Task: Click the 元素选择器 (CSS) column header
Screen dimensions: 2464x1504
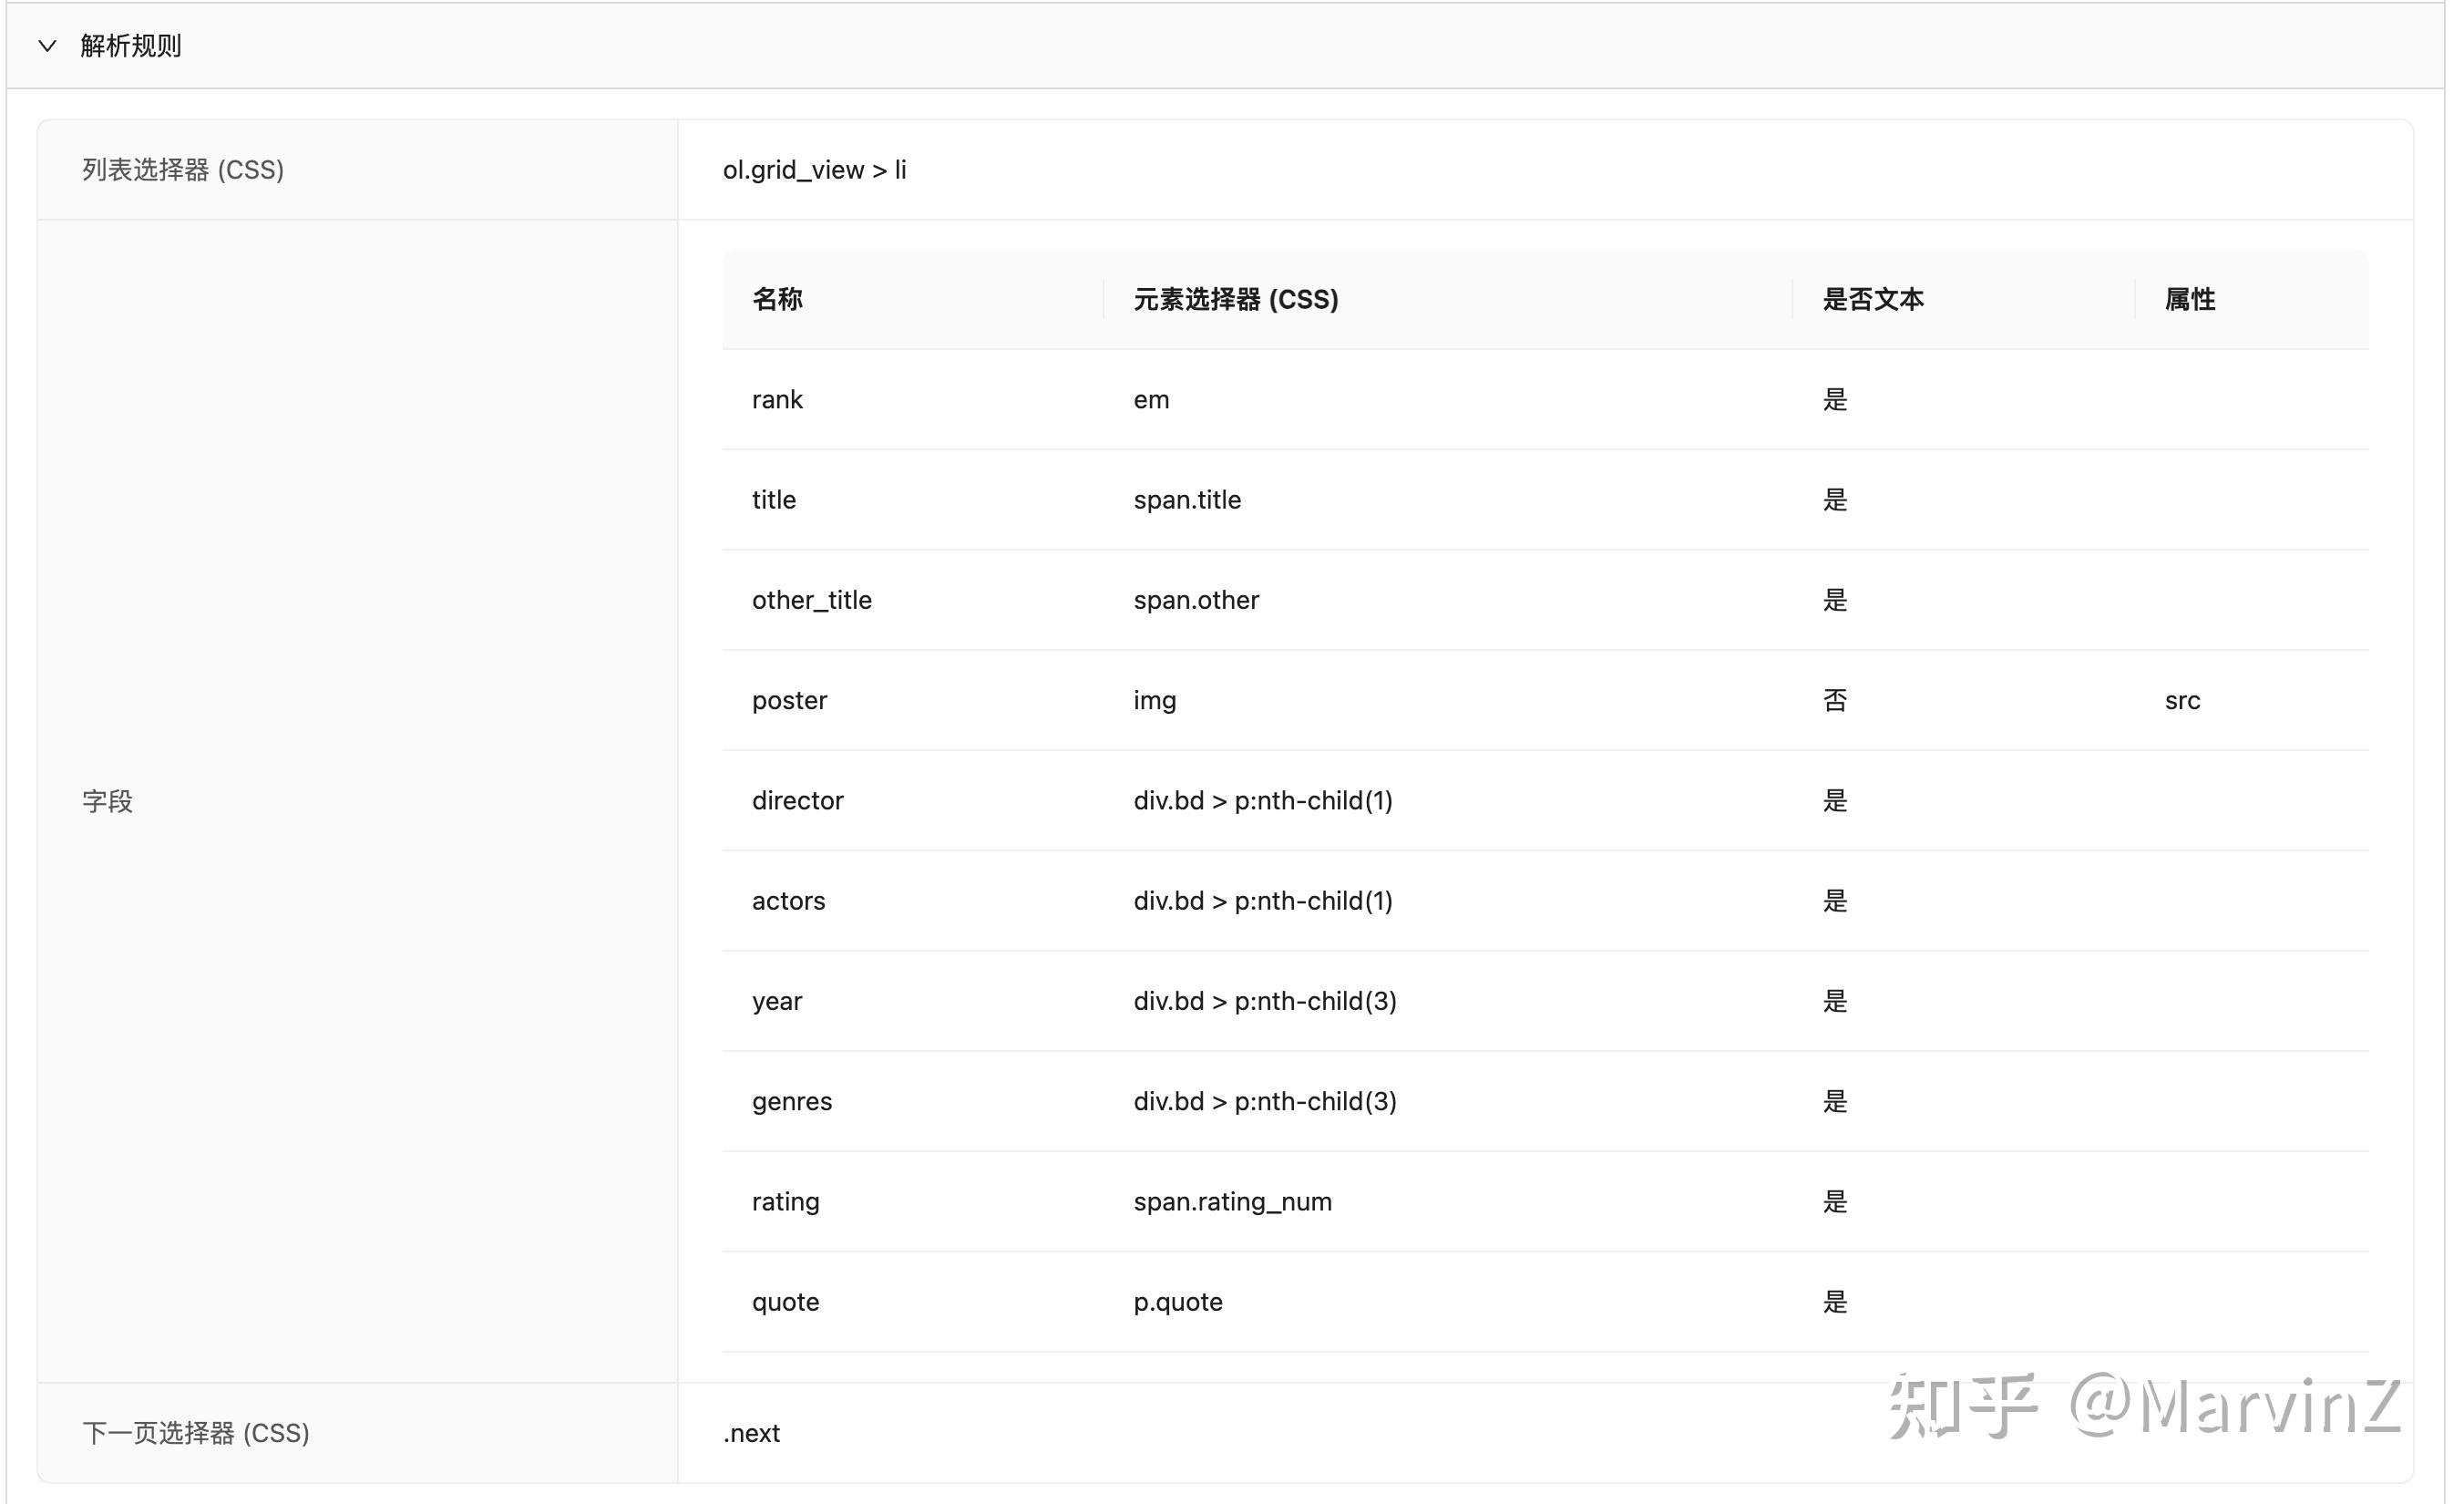Action: click(1236, 299)
